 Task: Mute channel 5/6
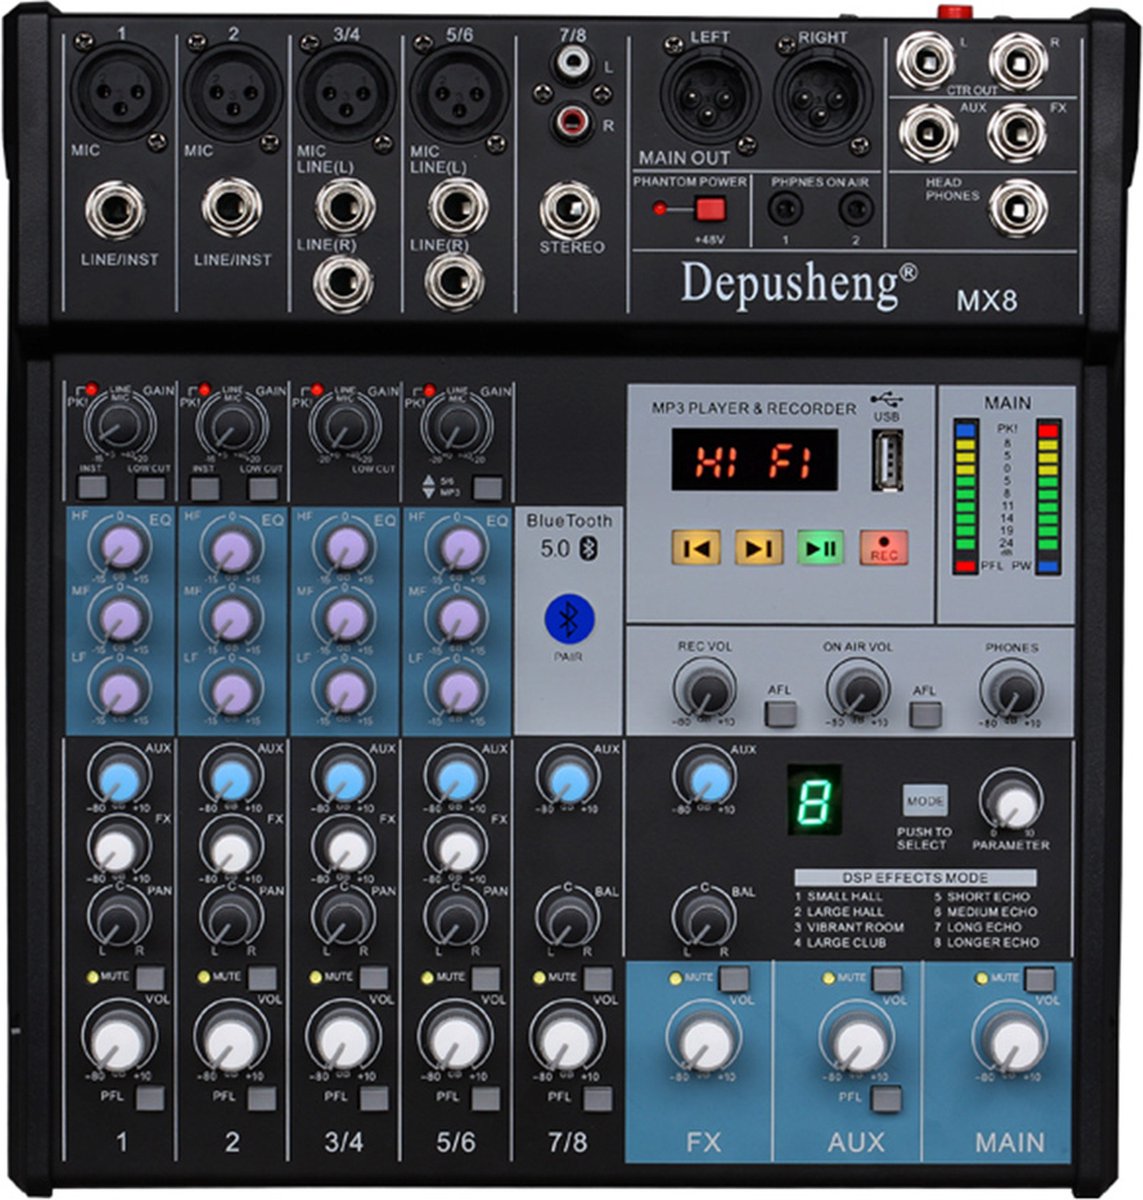(486, 977)
